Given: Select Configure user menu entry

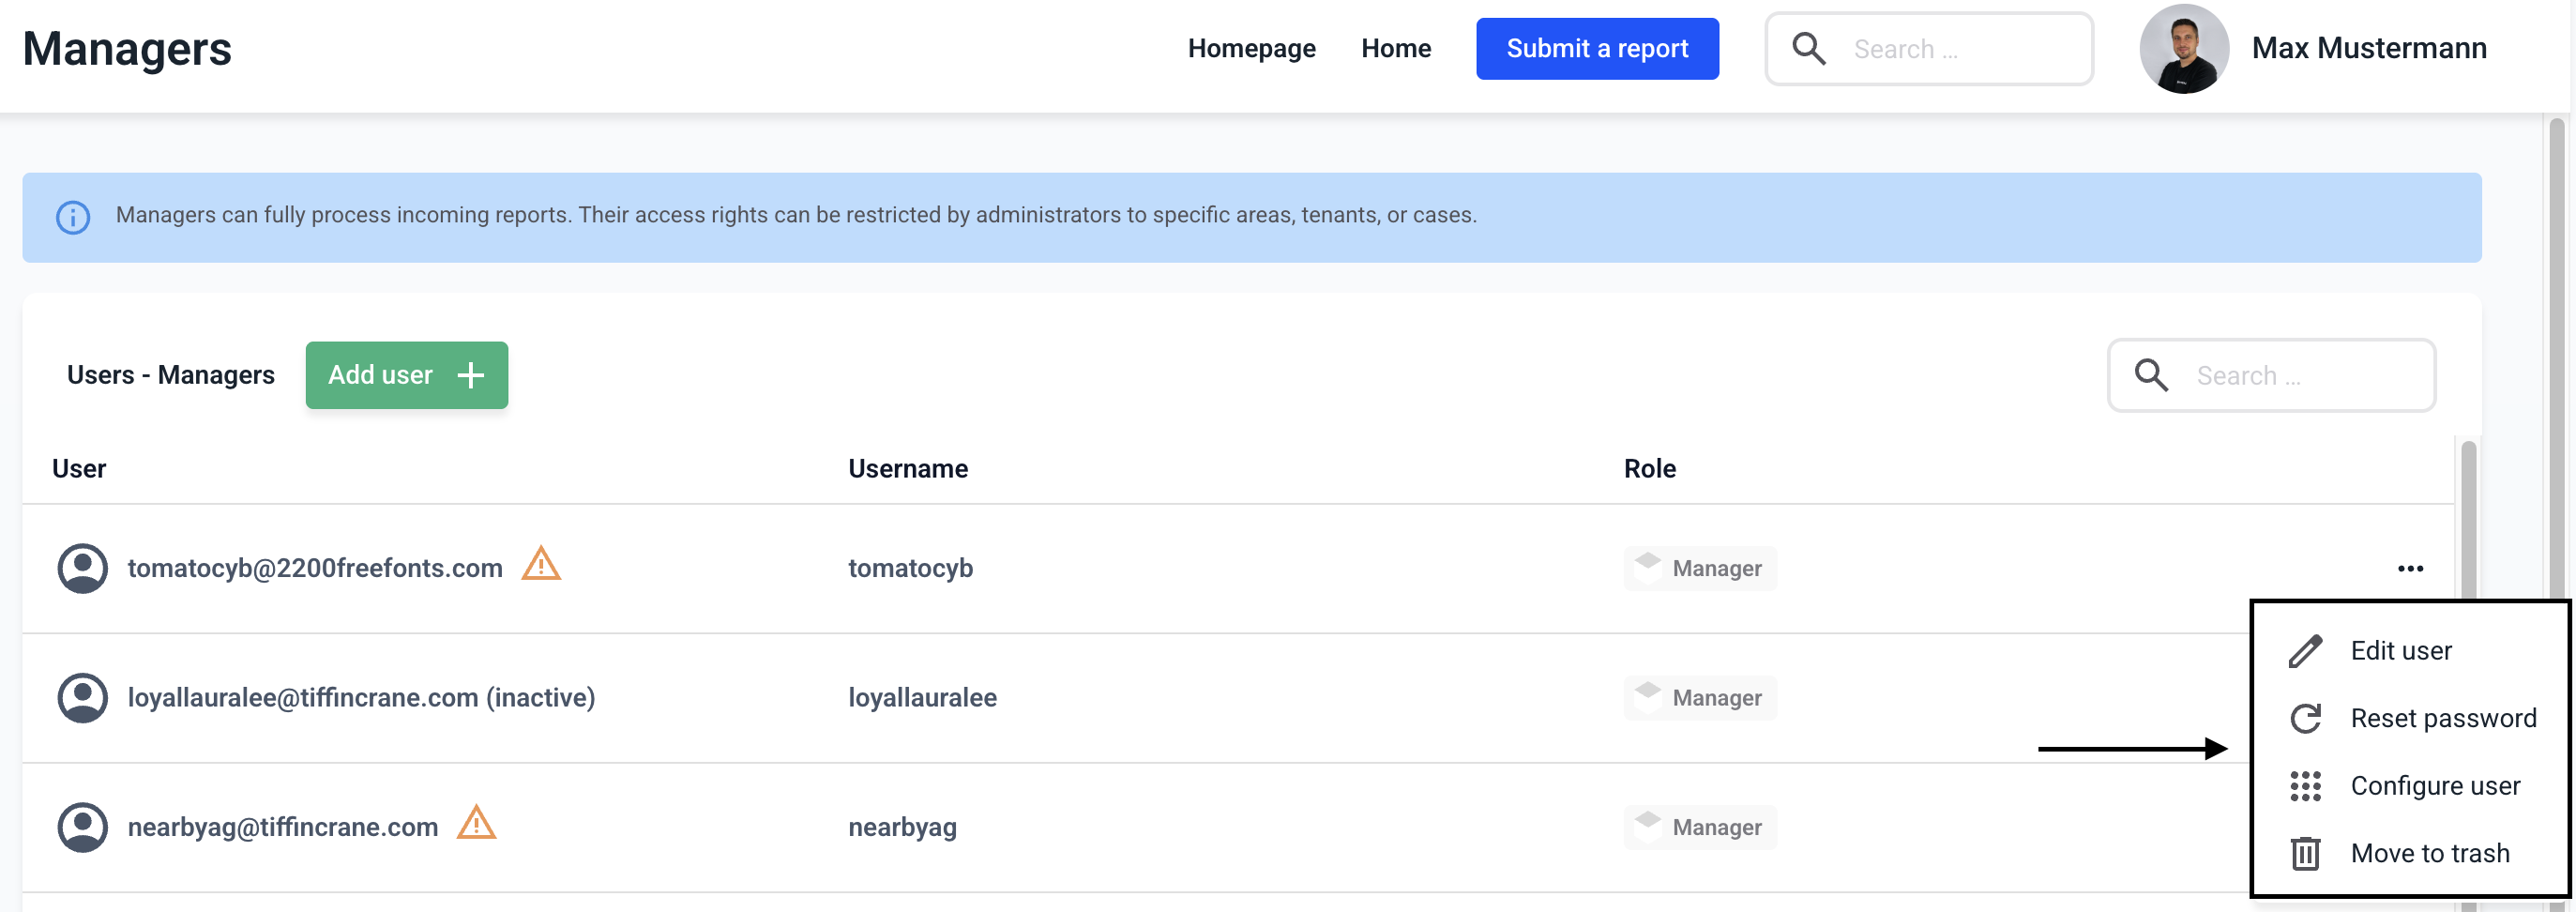Looking at the screenshot, I should [2434, 786].
